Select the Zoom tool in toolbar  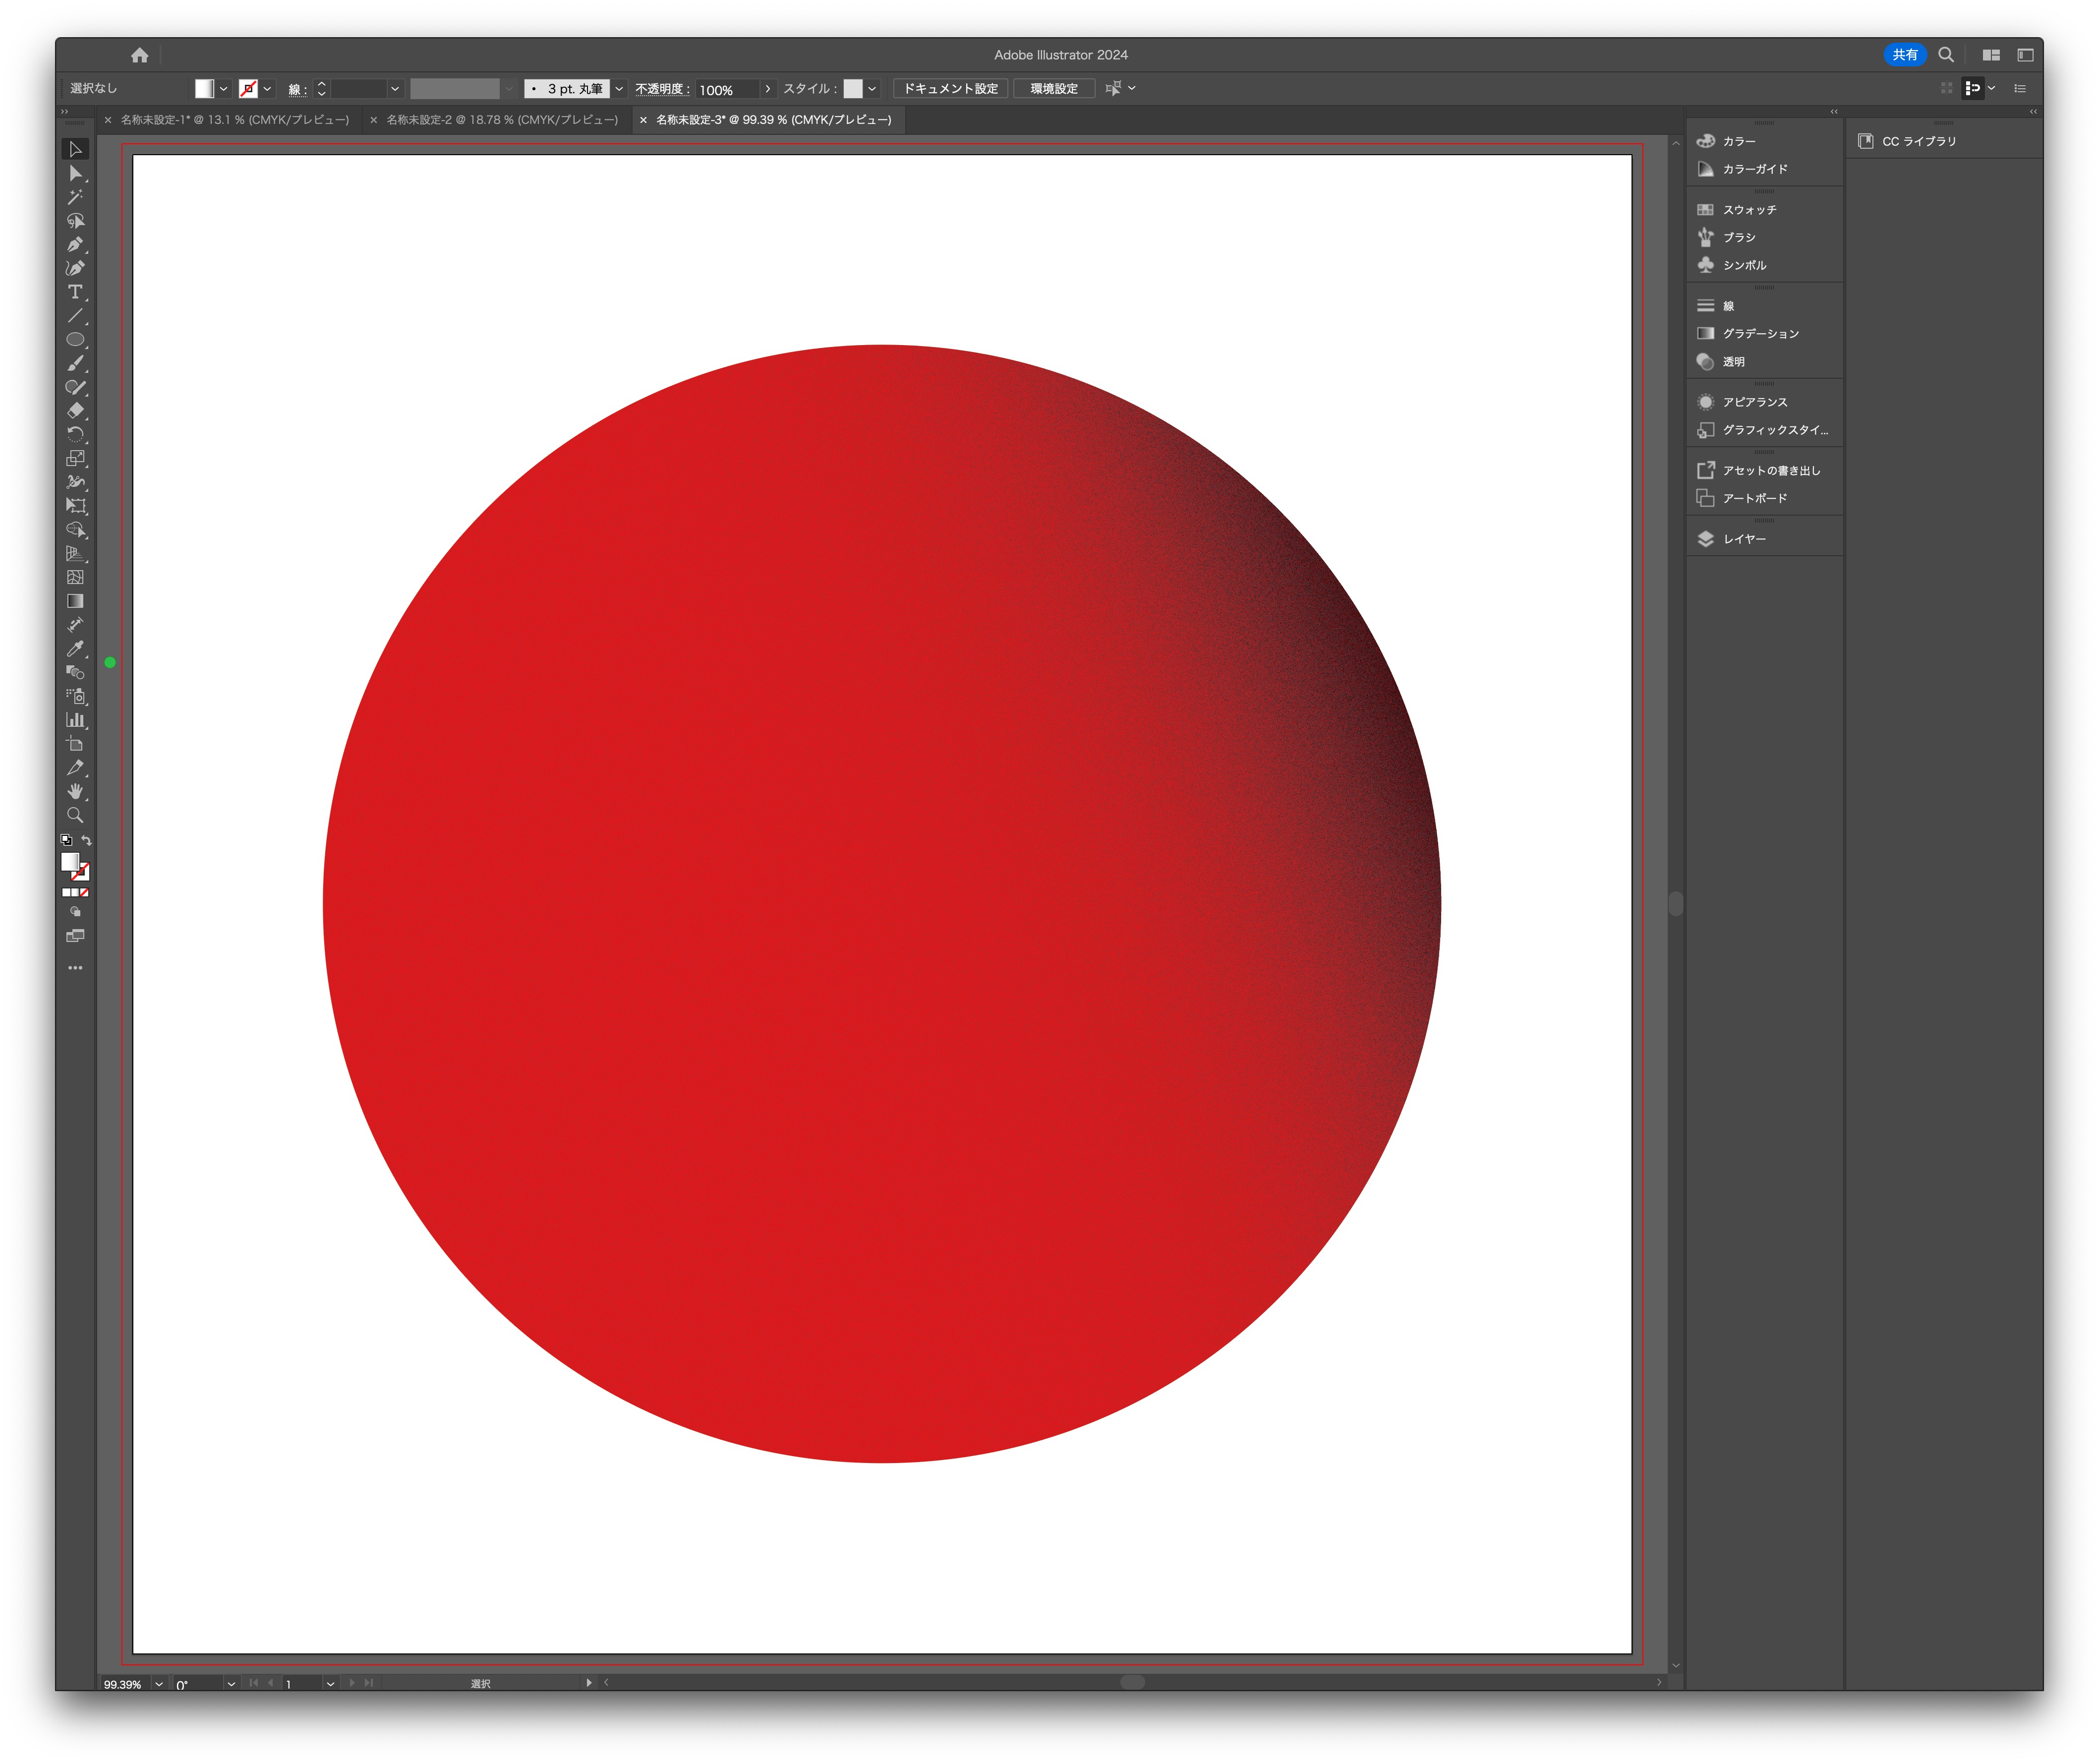(x=75, y=815)
